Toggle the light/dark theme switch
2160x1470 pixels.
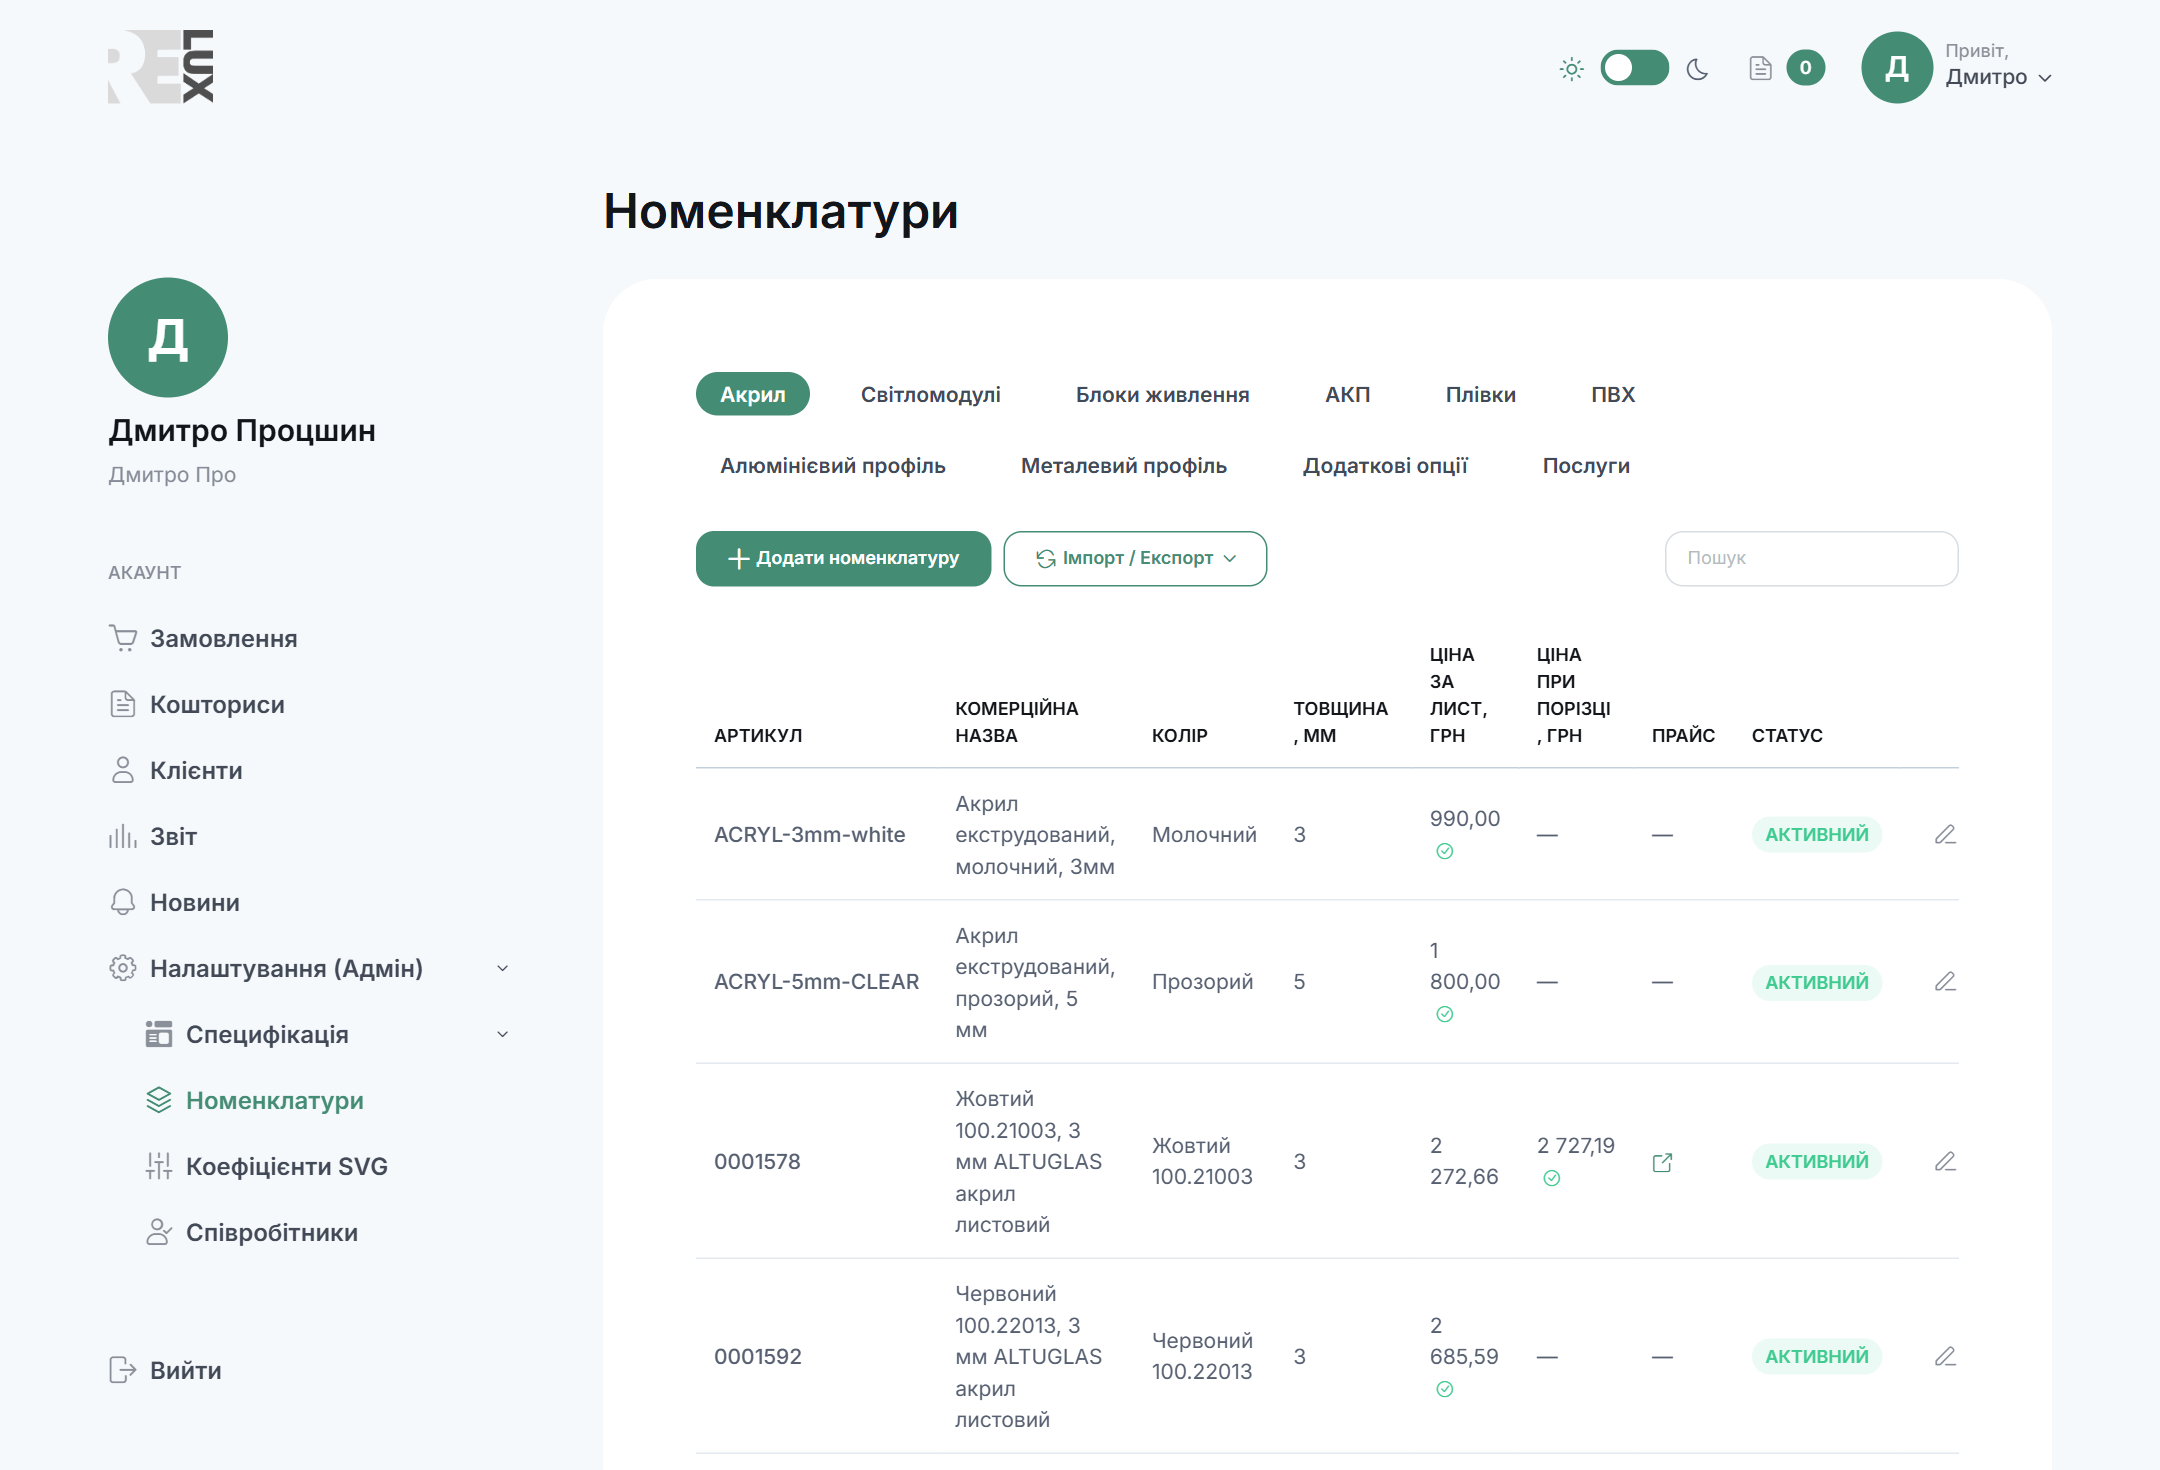click(1634, 68)
